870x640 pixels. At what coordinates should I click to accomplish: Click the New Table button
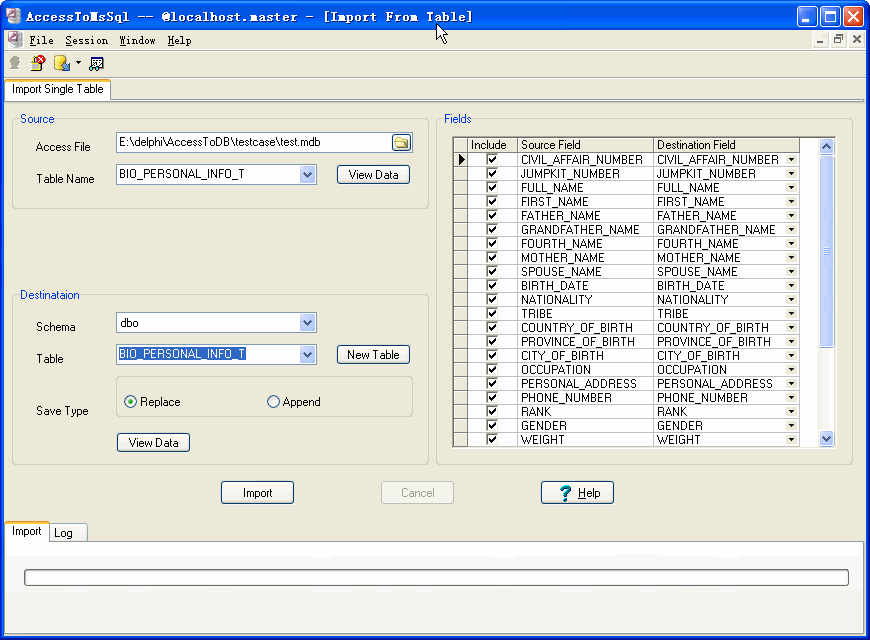click(373, 355)
